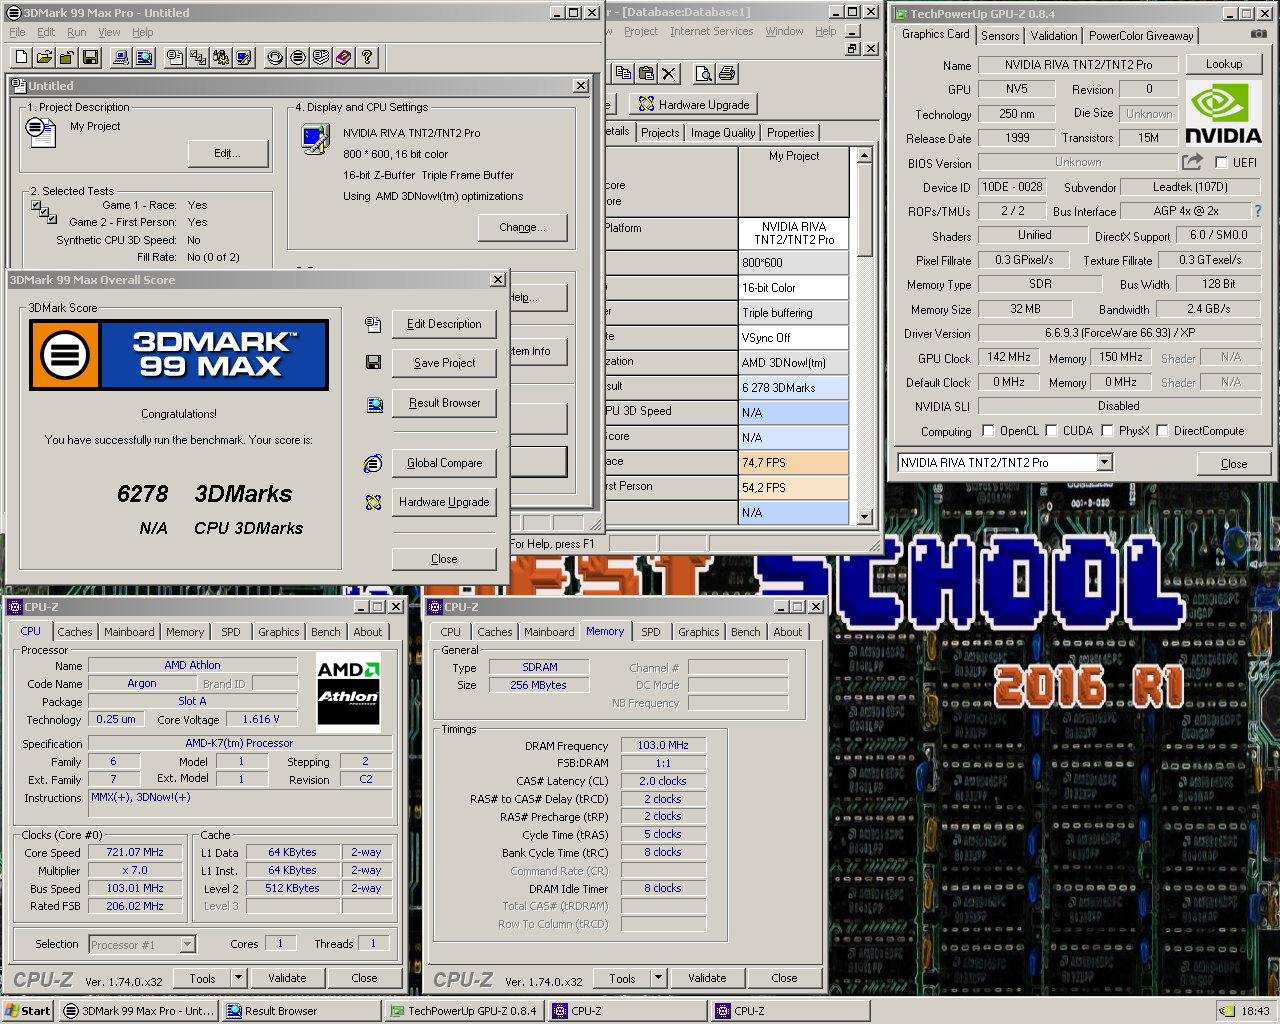Open the Run menu in 3DMark 99 Max
Image resolution: width=1280 pixels, height=1024 pixels.
click(77, 32)
